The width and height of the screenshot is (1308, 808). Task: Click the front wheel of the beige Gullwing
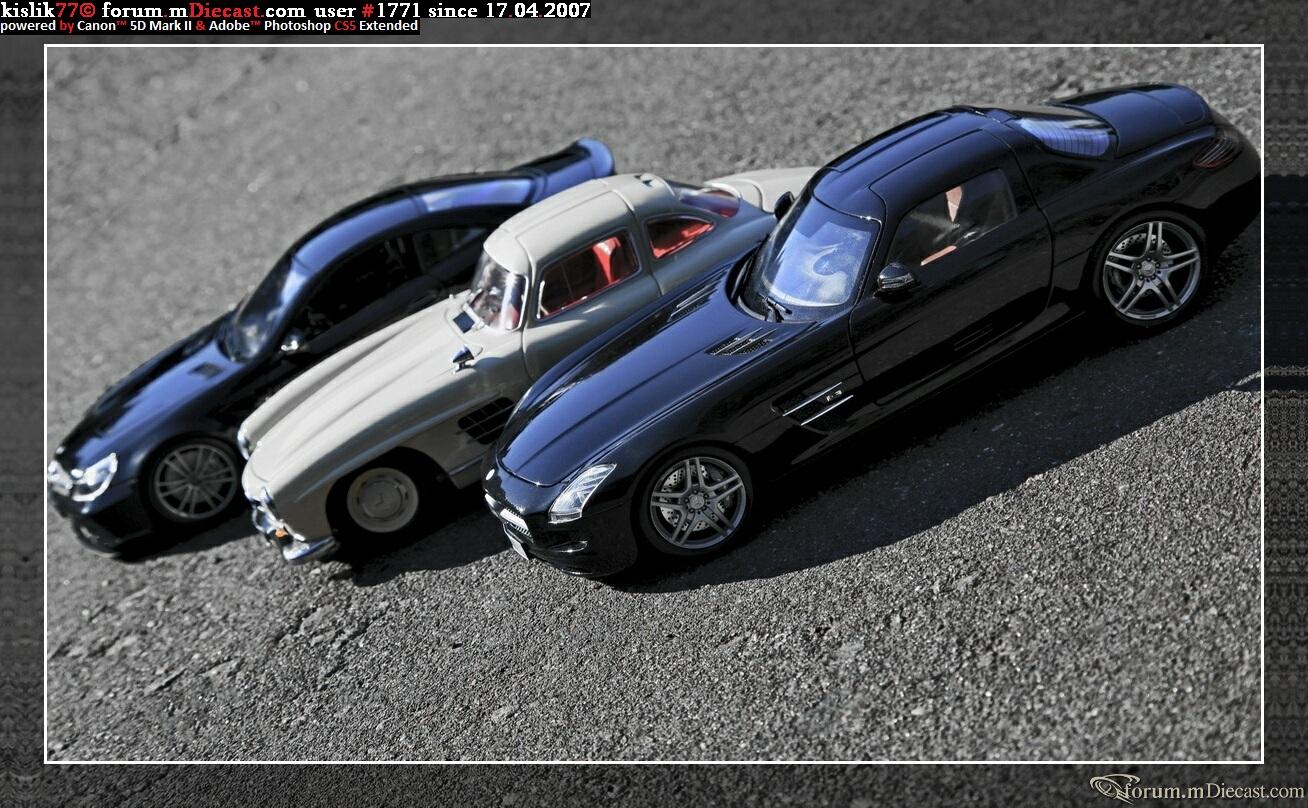click(382, 499)
